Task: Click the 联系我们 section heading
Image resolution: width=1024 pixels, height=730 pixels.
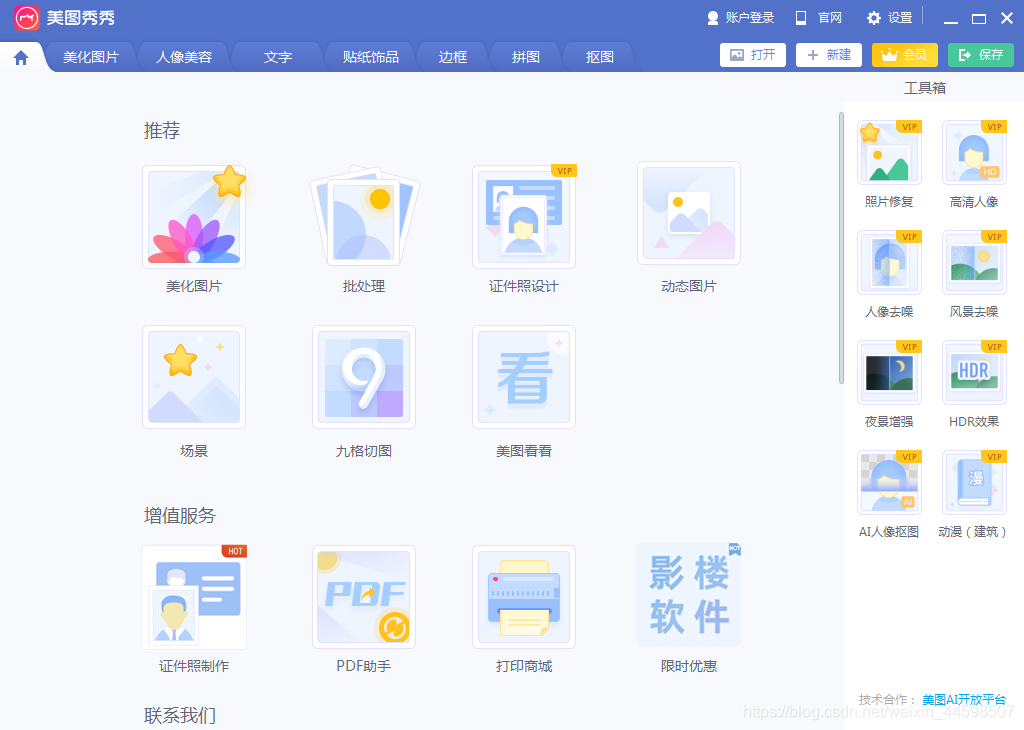Action: (180, 716)
